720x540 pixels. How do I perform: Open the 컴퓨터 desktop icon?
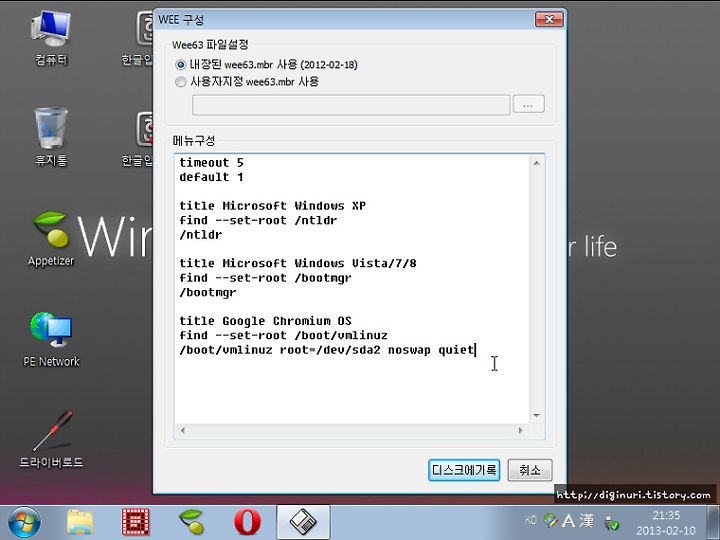tap(51, 38)
